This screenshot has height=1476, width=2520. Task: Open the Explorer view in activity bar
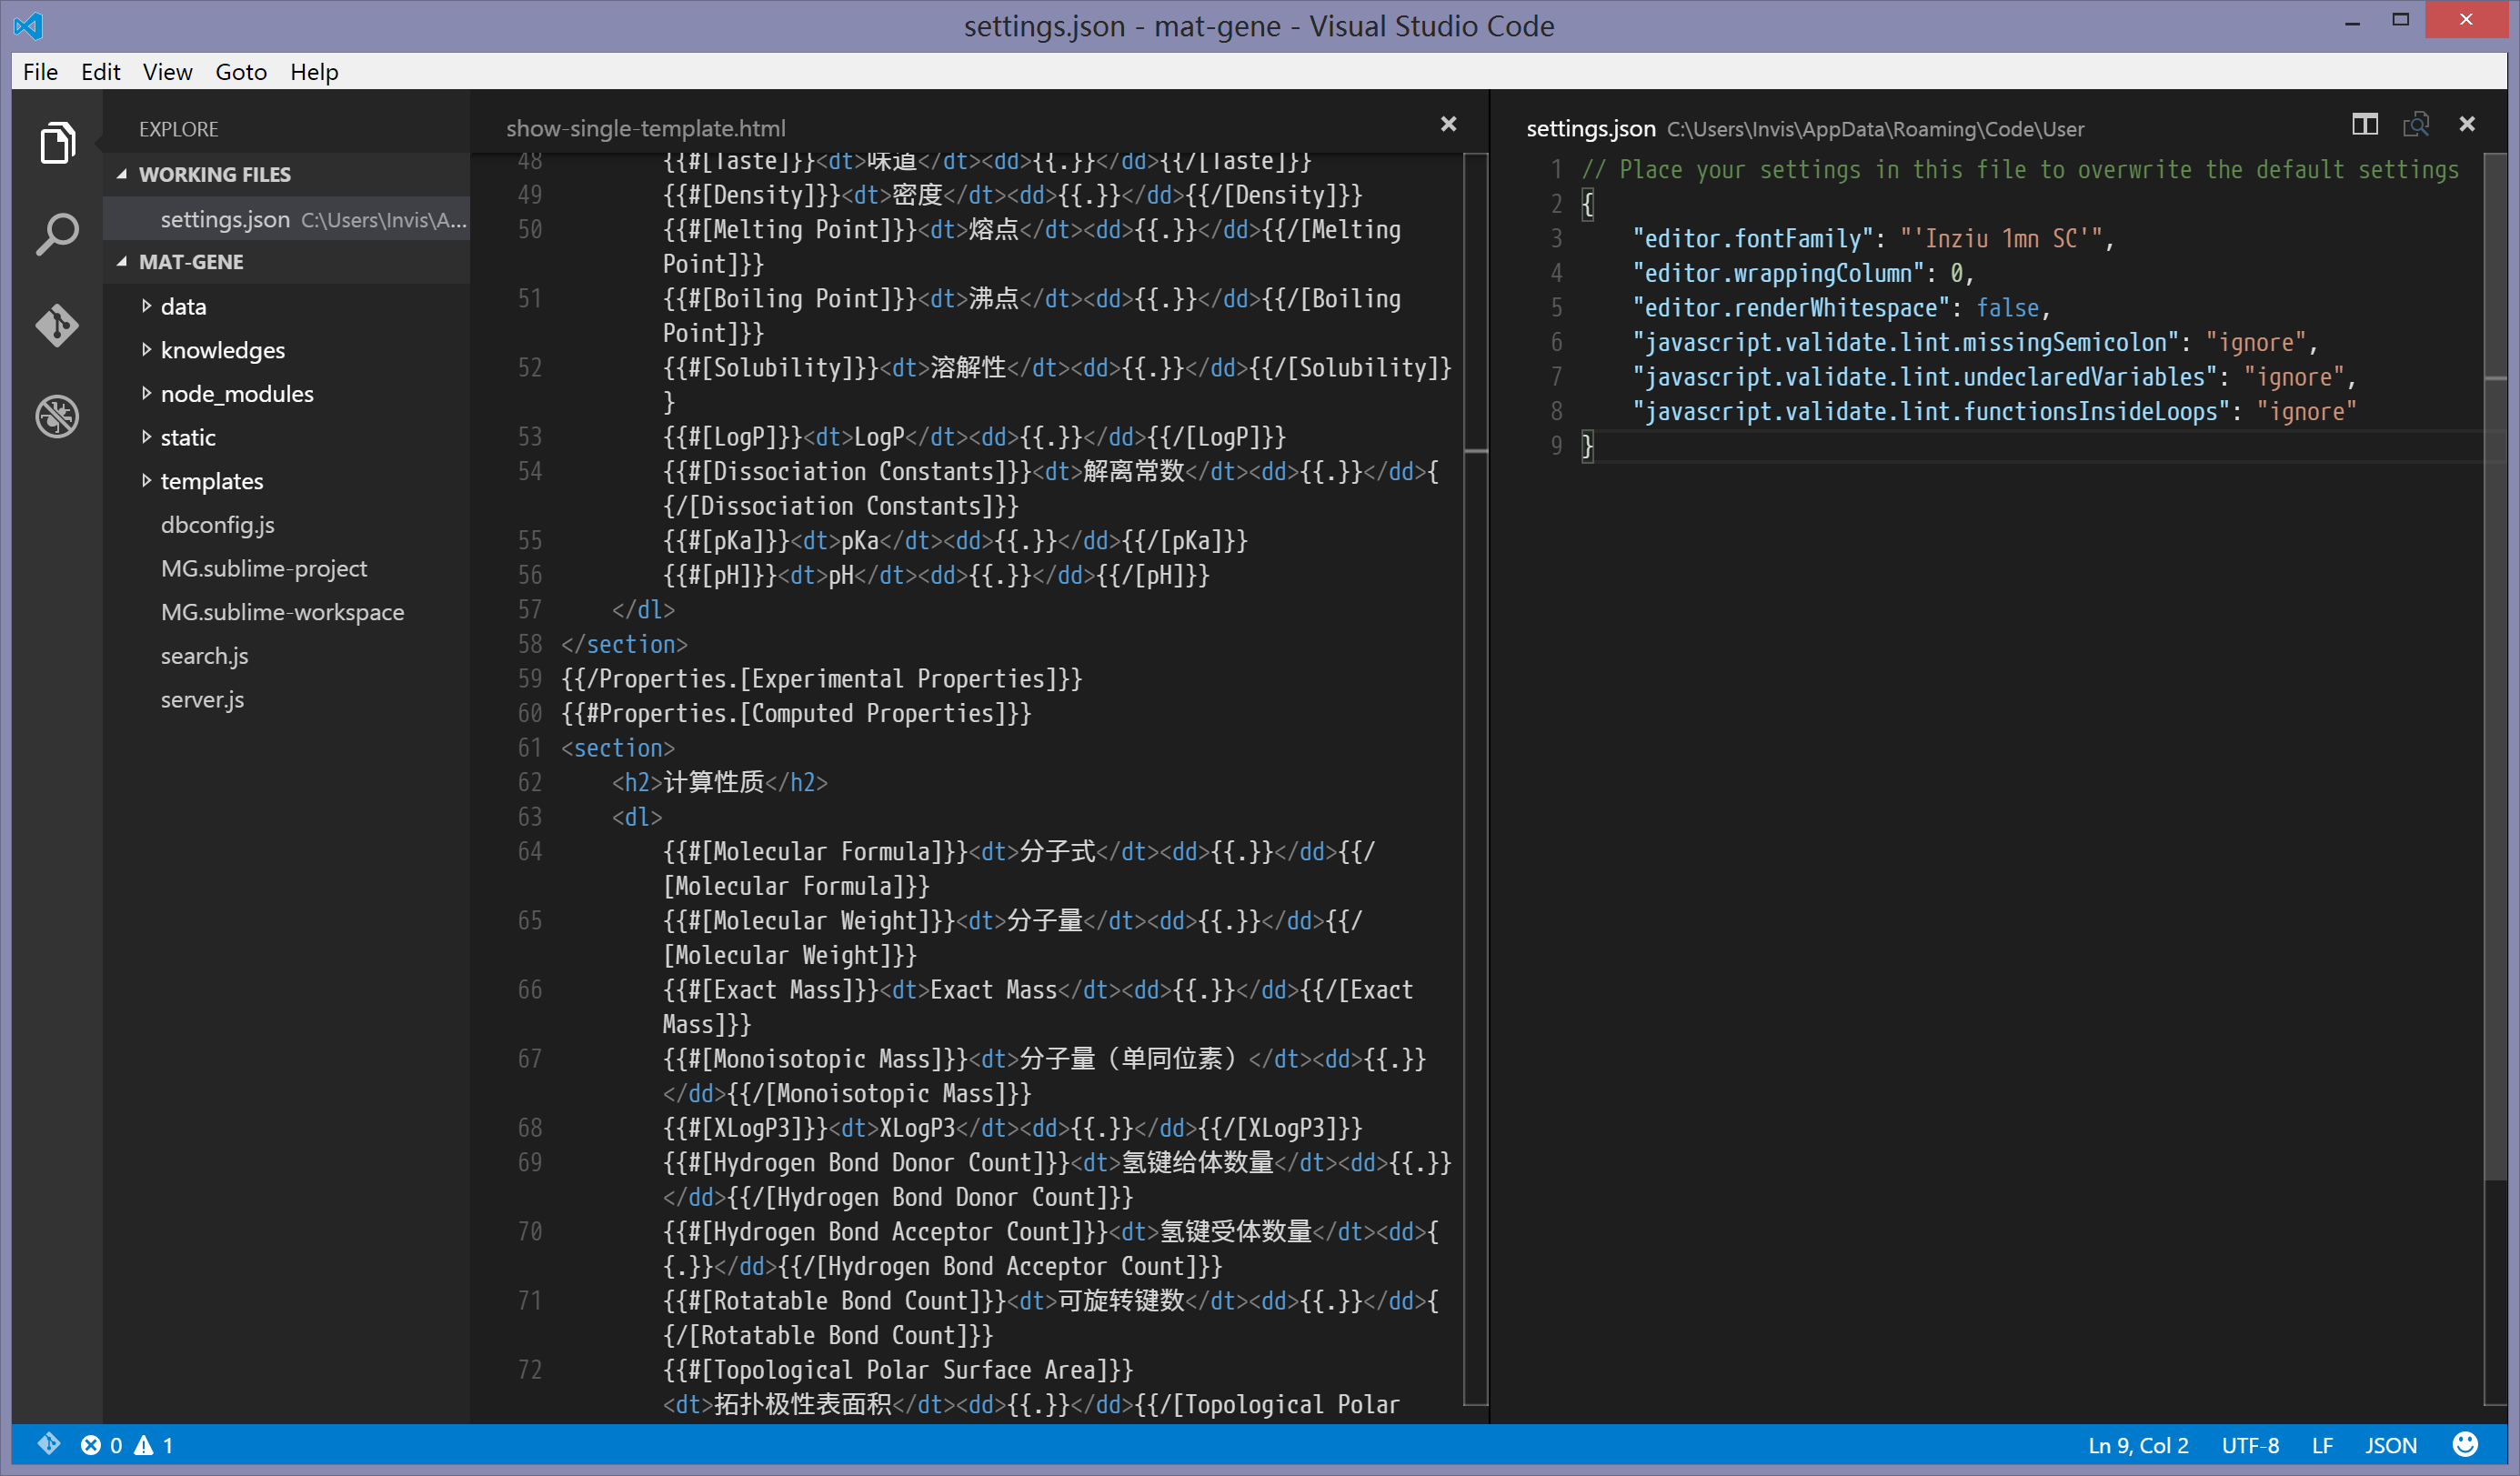tap(57, 142)
